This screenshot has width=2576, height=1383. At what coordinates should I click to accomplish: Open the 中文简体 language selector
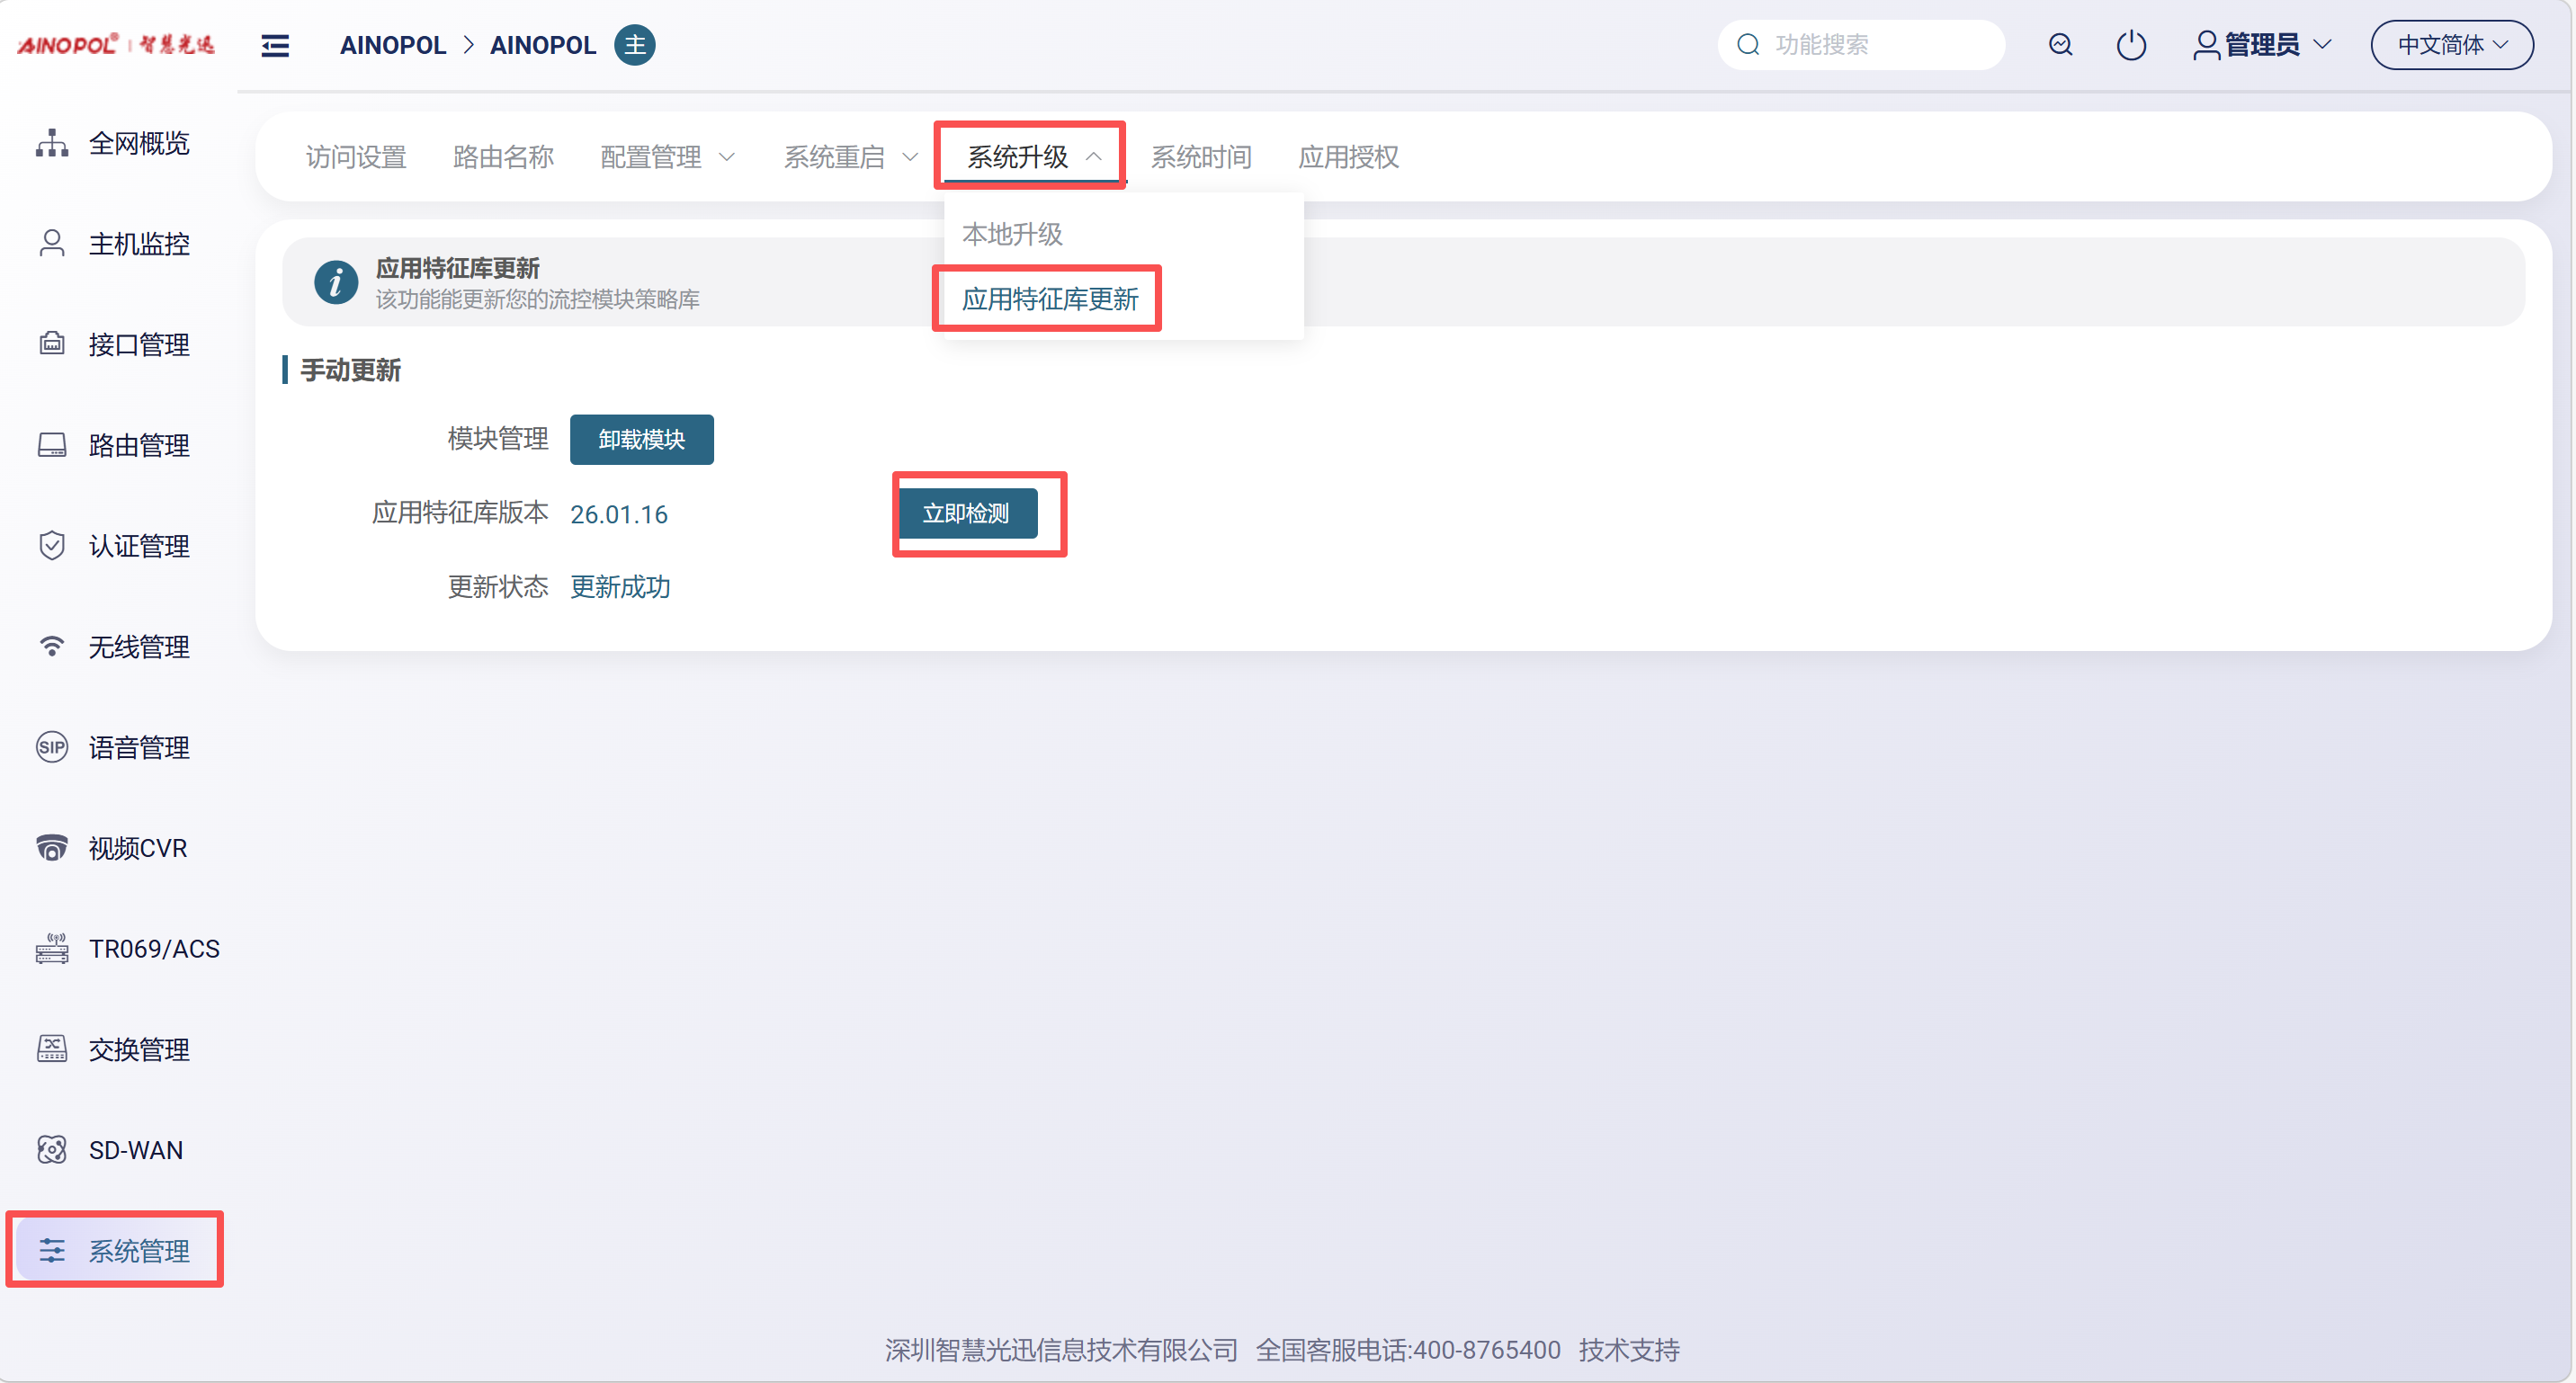point(2451,45)
